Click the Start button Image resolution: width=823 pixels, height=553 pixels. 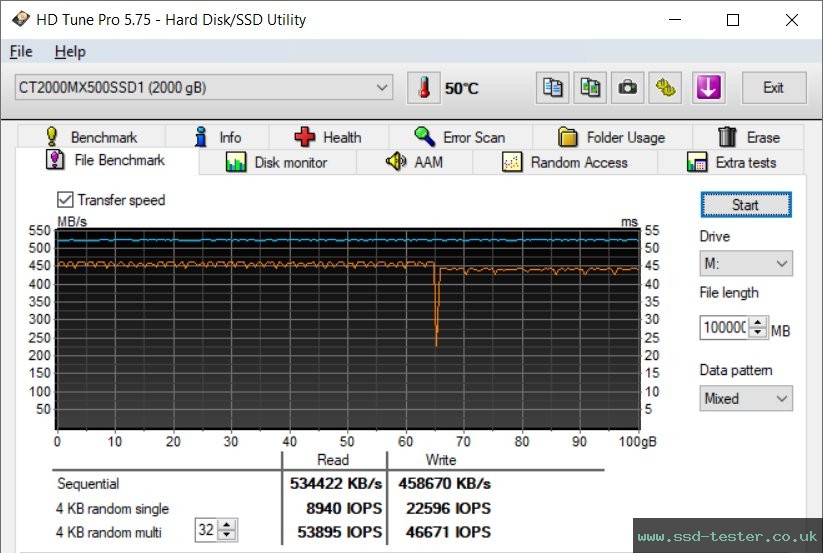pos(746,205)
